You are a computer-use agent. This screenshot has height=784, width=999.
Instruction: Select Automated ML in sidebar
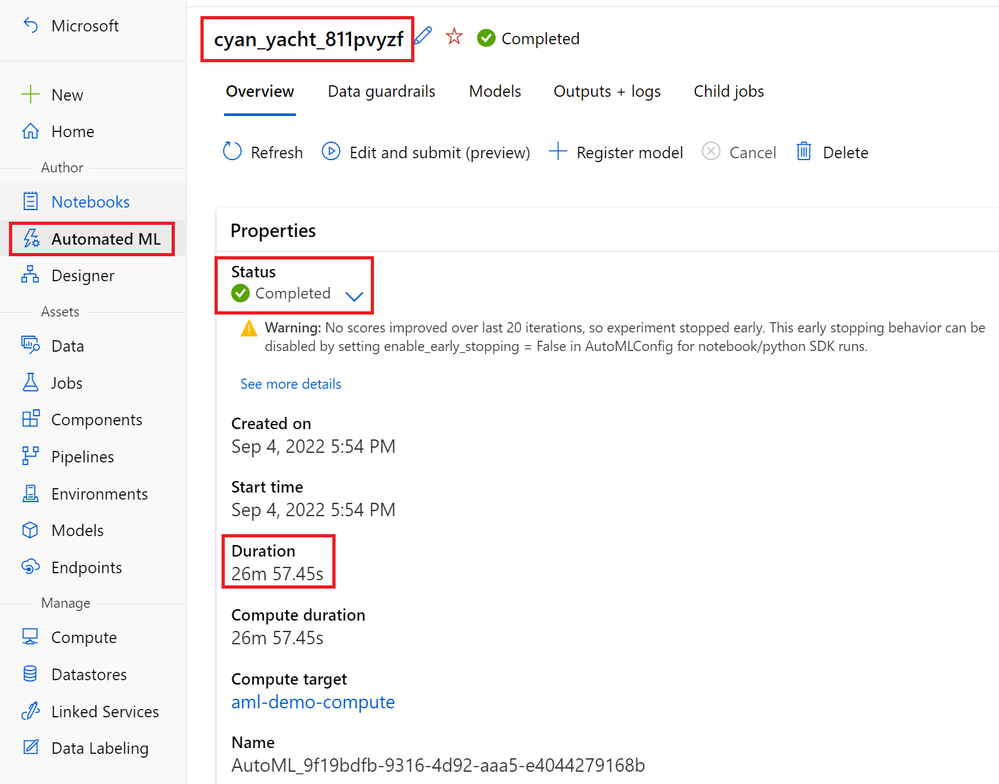point(106,239)
